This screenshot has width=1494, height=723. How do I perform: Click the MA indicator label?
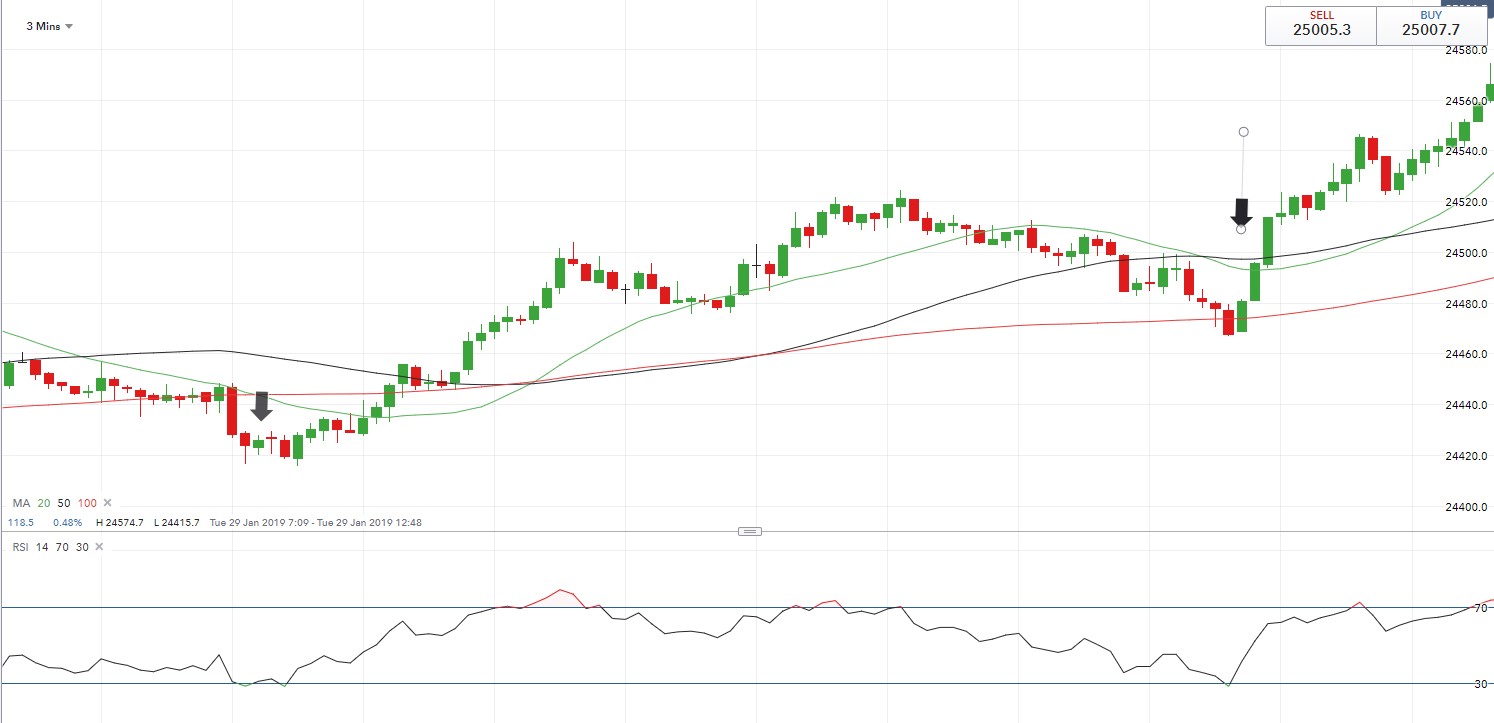(20, 503)
